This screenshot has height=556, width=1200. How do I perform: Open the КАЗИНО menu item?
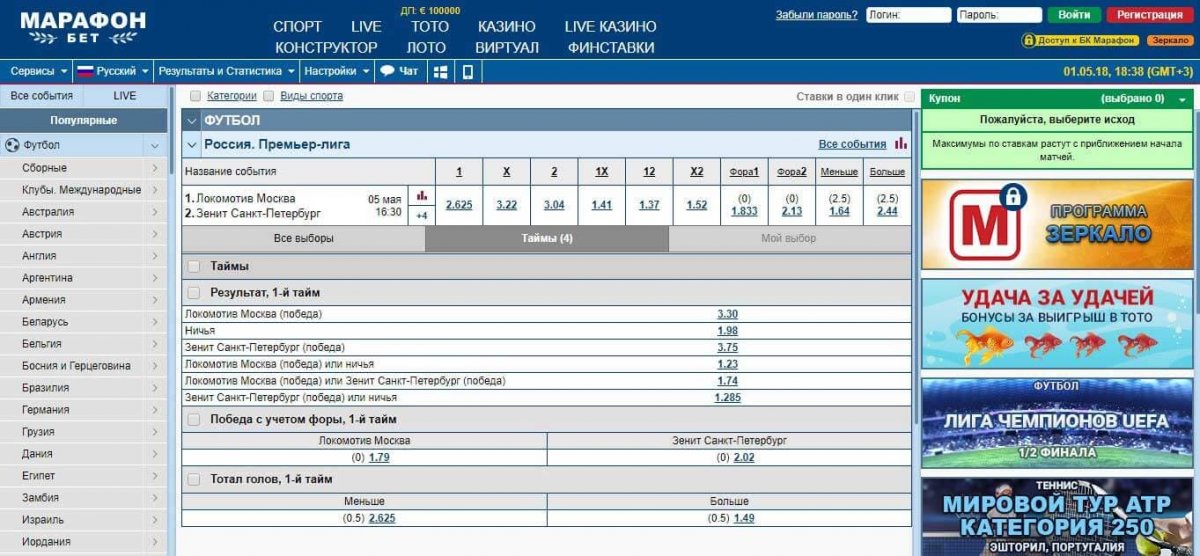[506, 27]
